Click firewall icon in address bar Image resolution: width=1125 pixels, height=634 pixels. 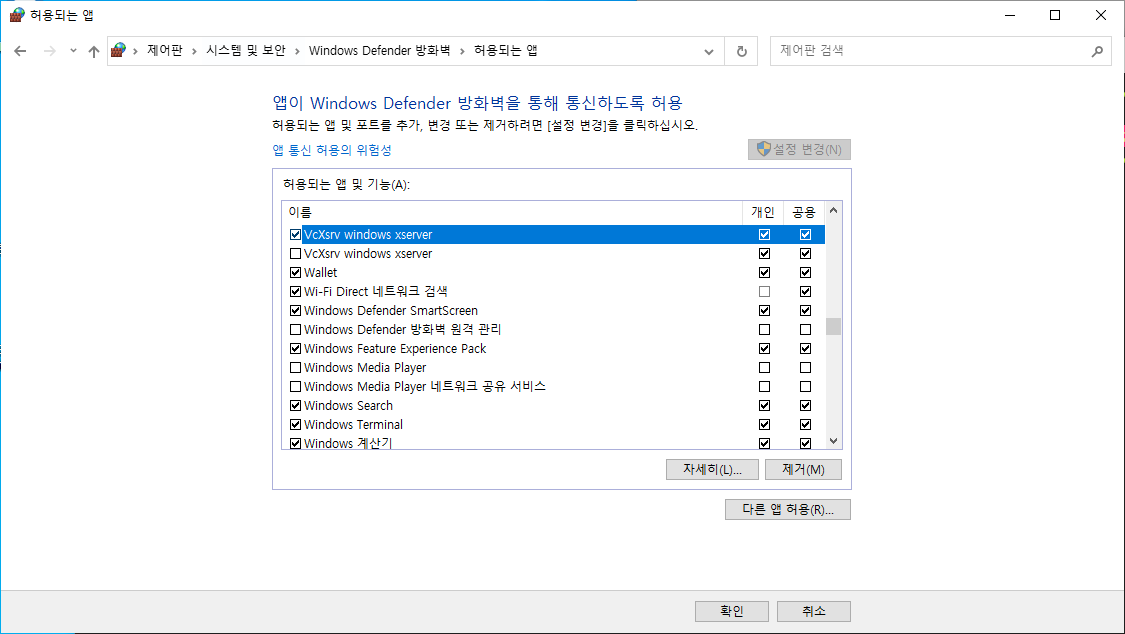point(118,50)
